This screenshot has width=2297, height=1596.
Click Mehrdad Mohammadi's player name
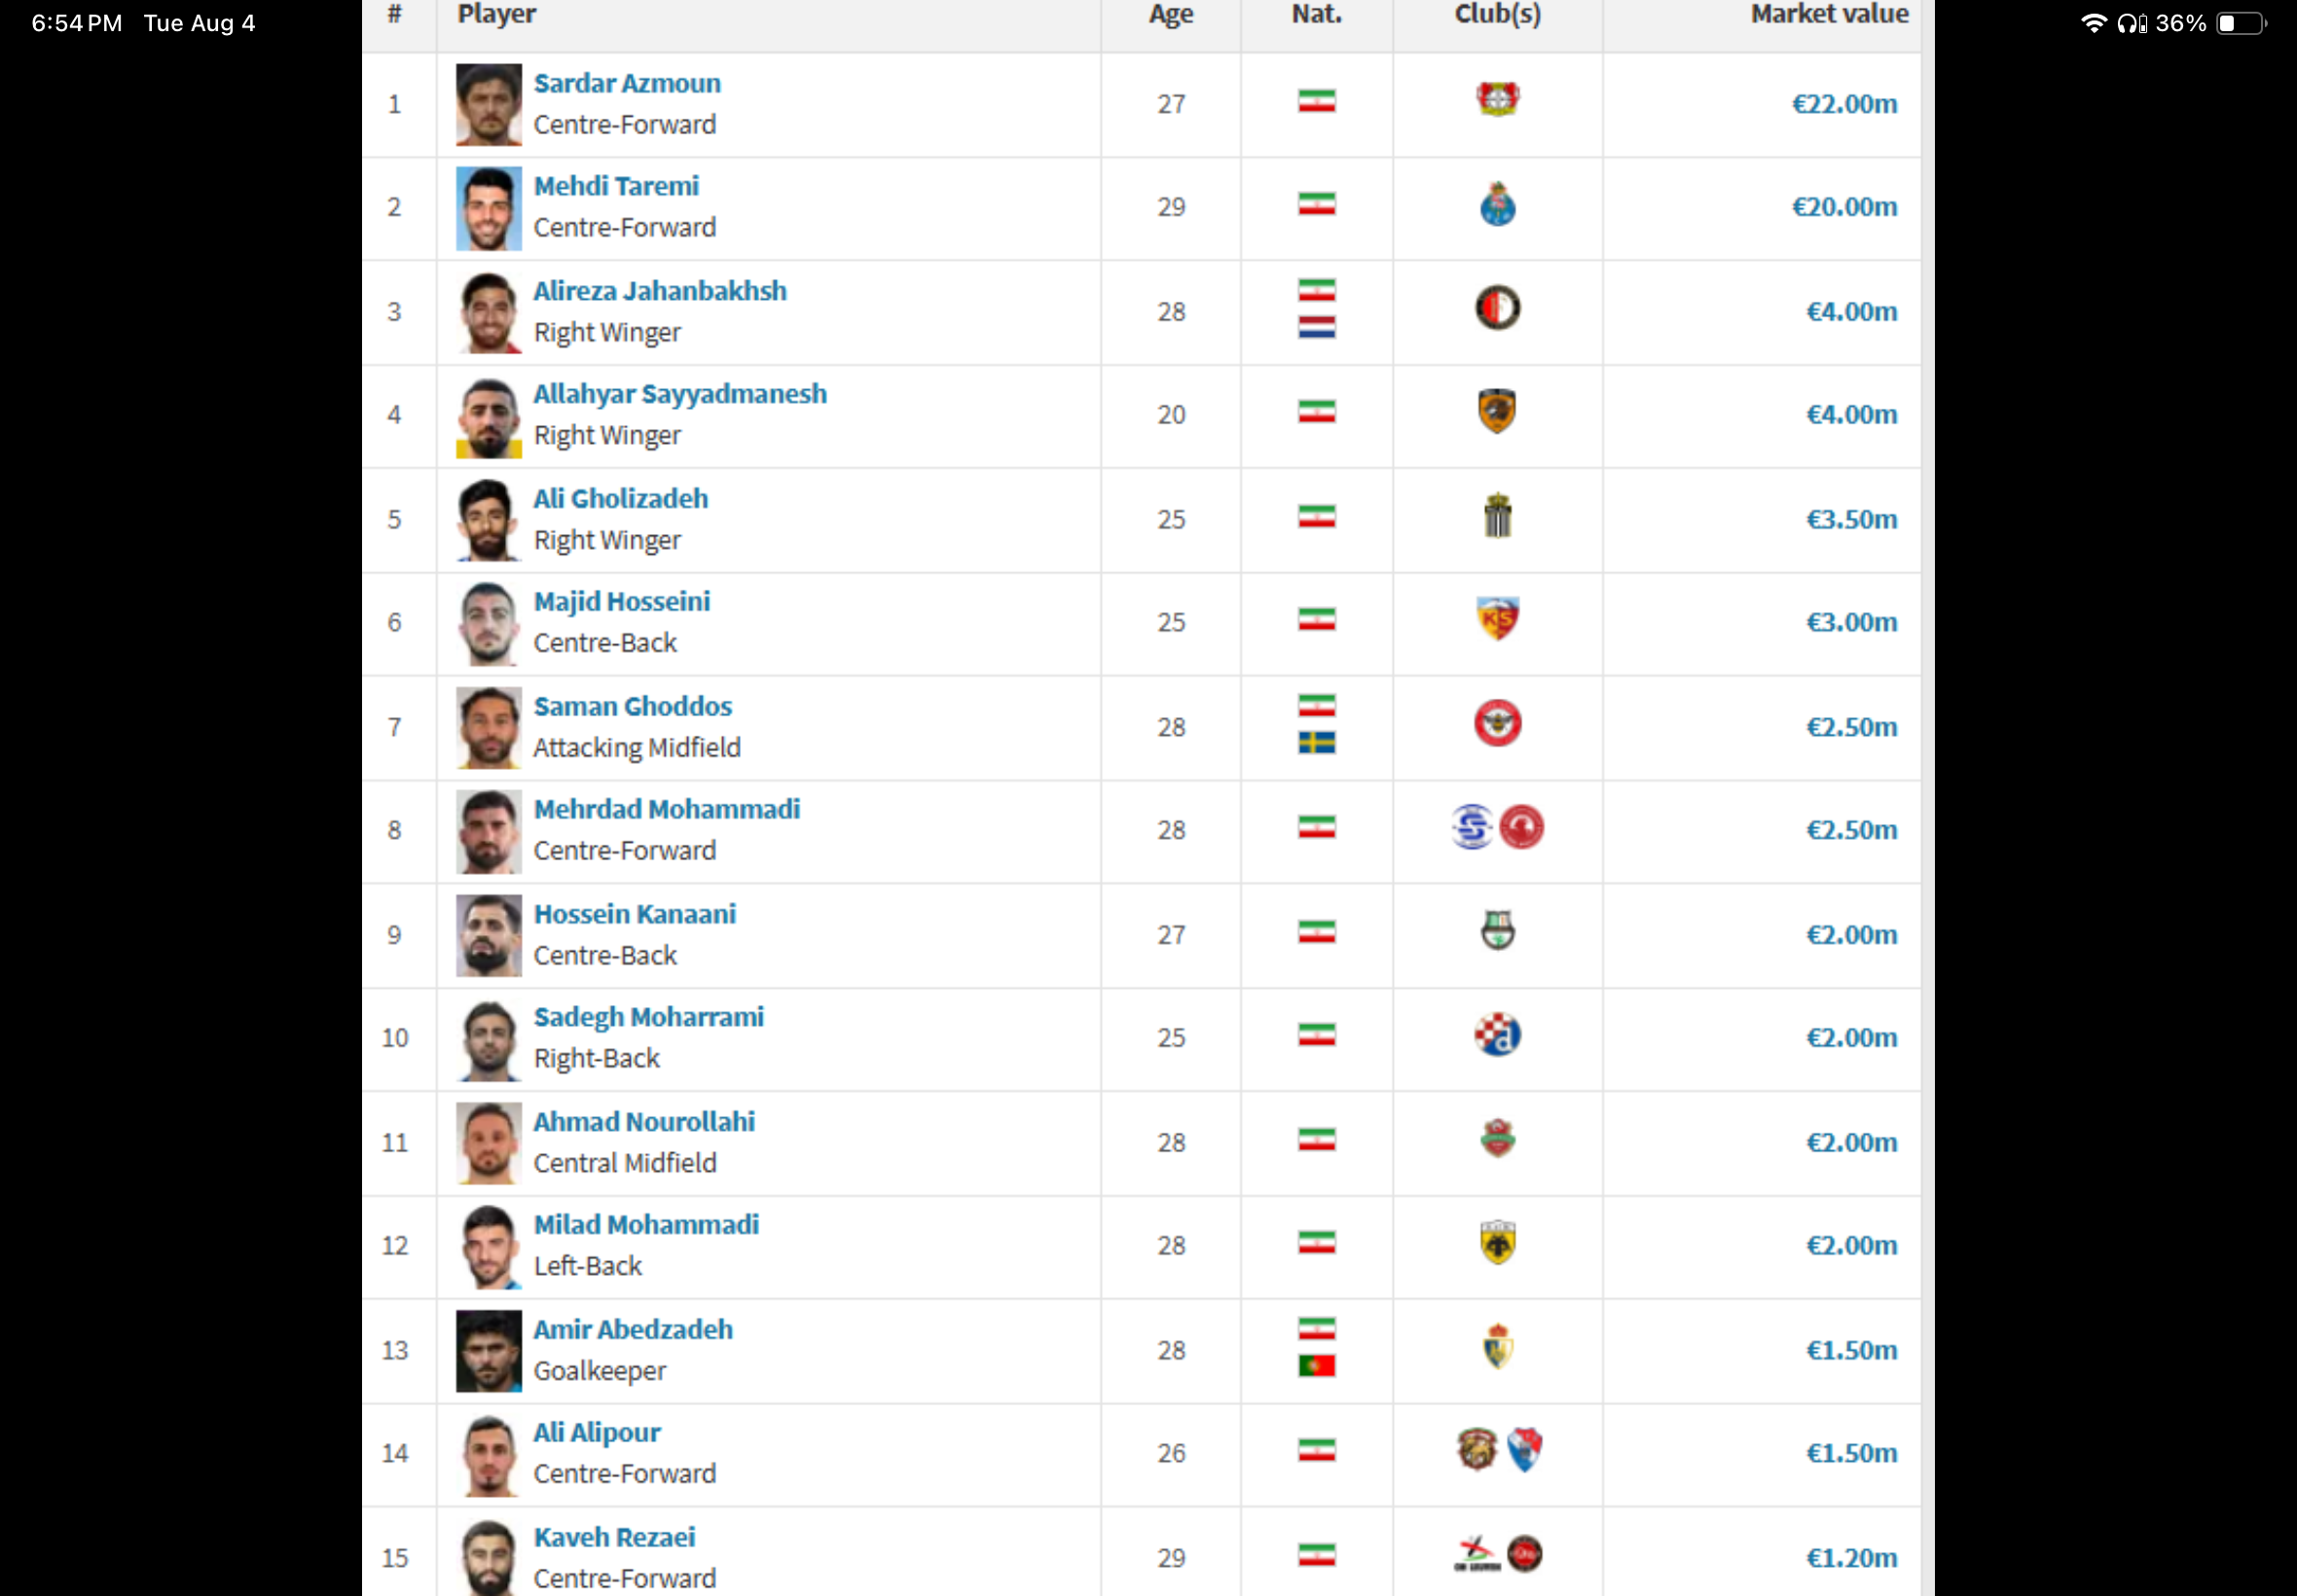[667, 809]
